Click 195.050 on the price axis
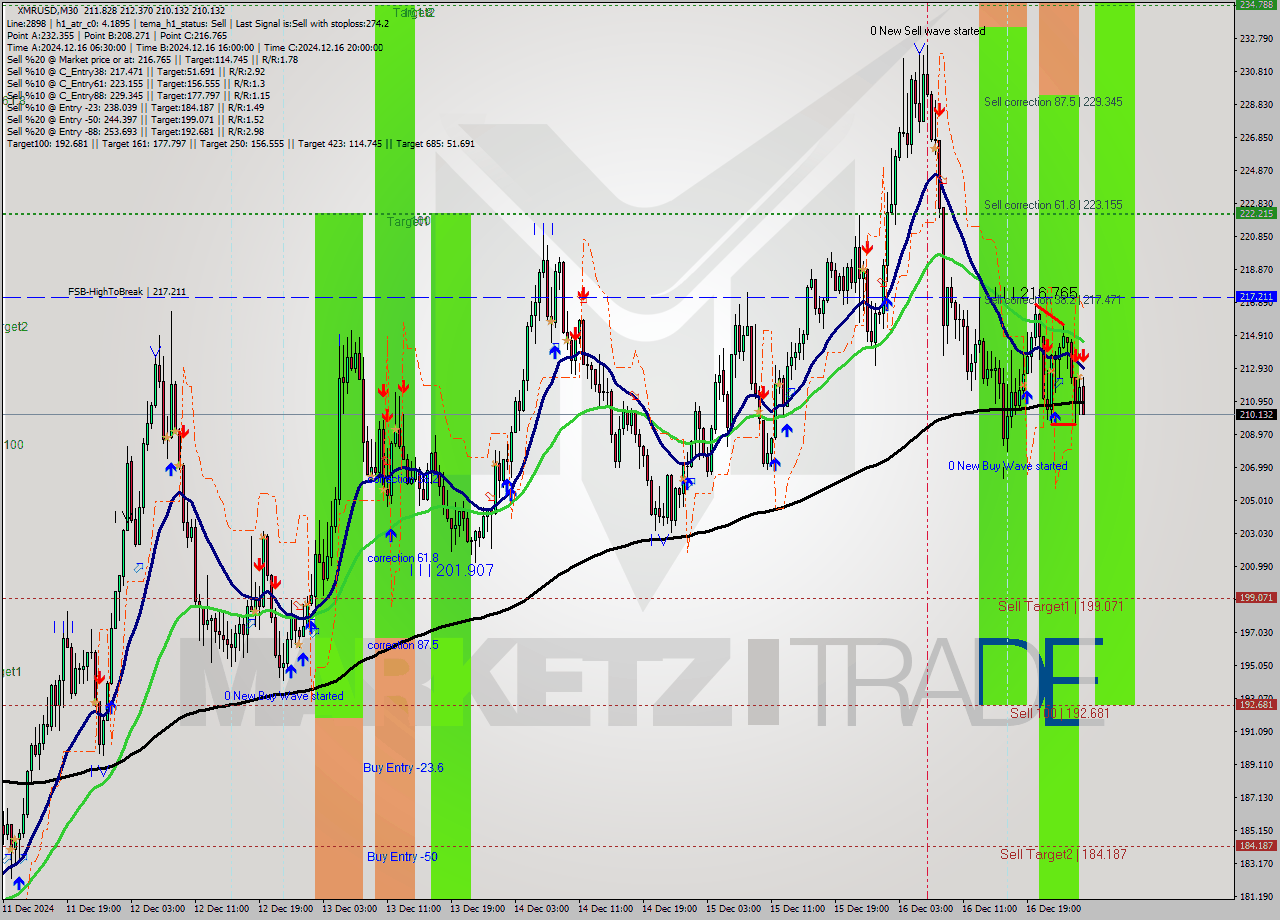Viewport: 1280px width, 920px height. point(1256,665)
